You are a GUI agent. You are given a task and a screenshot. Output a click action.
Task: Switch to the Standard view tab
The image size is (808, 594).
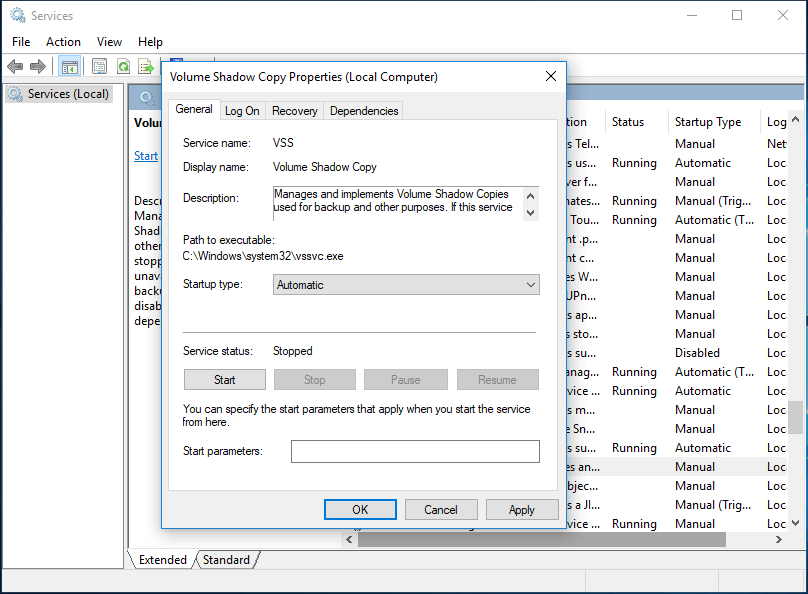[226, 559]
